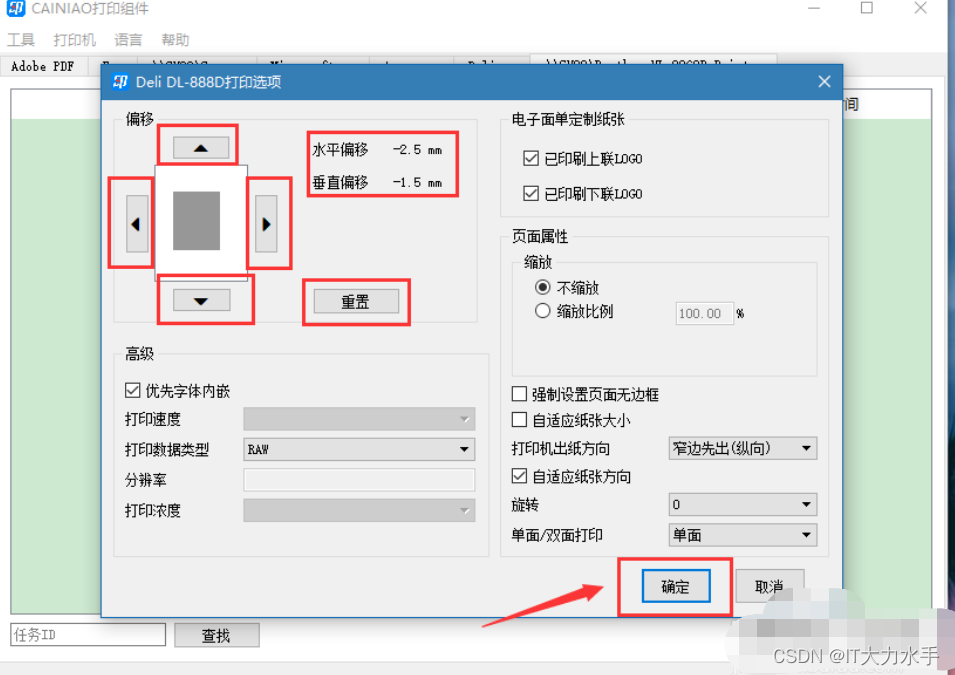Open the 打印数据类型 RAW dropdown
This screenshot has height=675, width=955.
[x=359, y=449]
